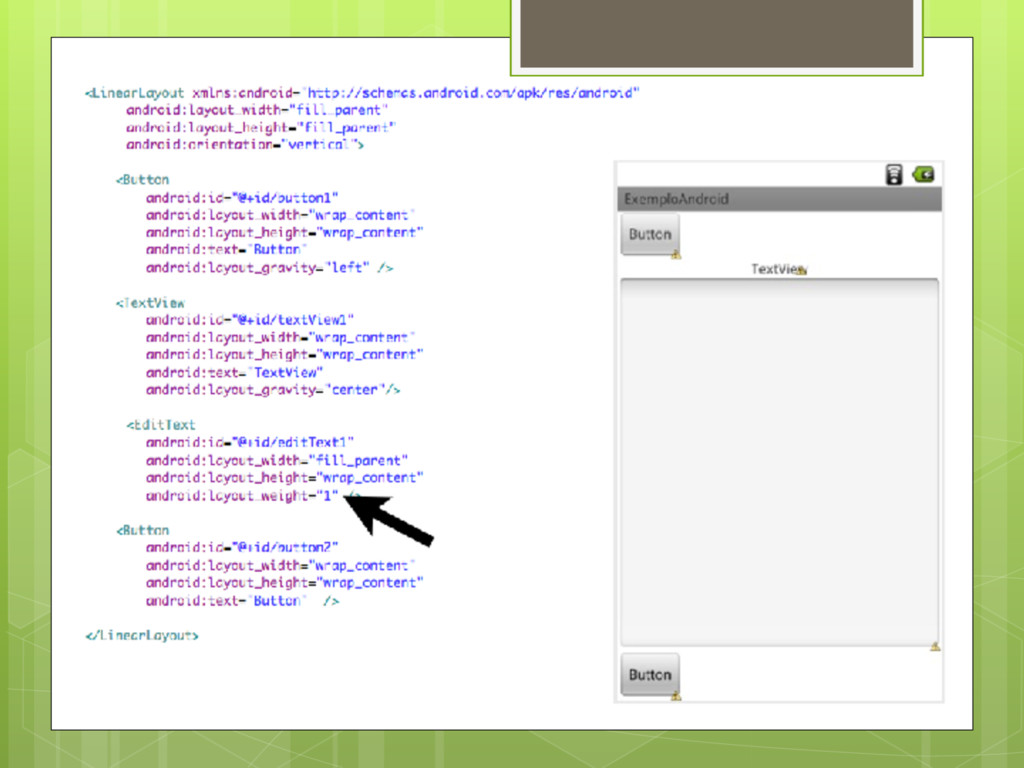The height and width of the screenshot is (768, 1024).
Task: Click warning icon at EditText bottom corner
Action: tap(935, 647)
